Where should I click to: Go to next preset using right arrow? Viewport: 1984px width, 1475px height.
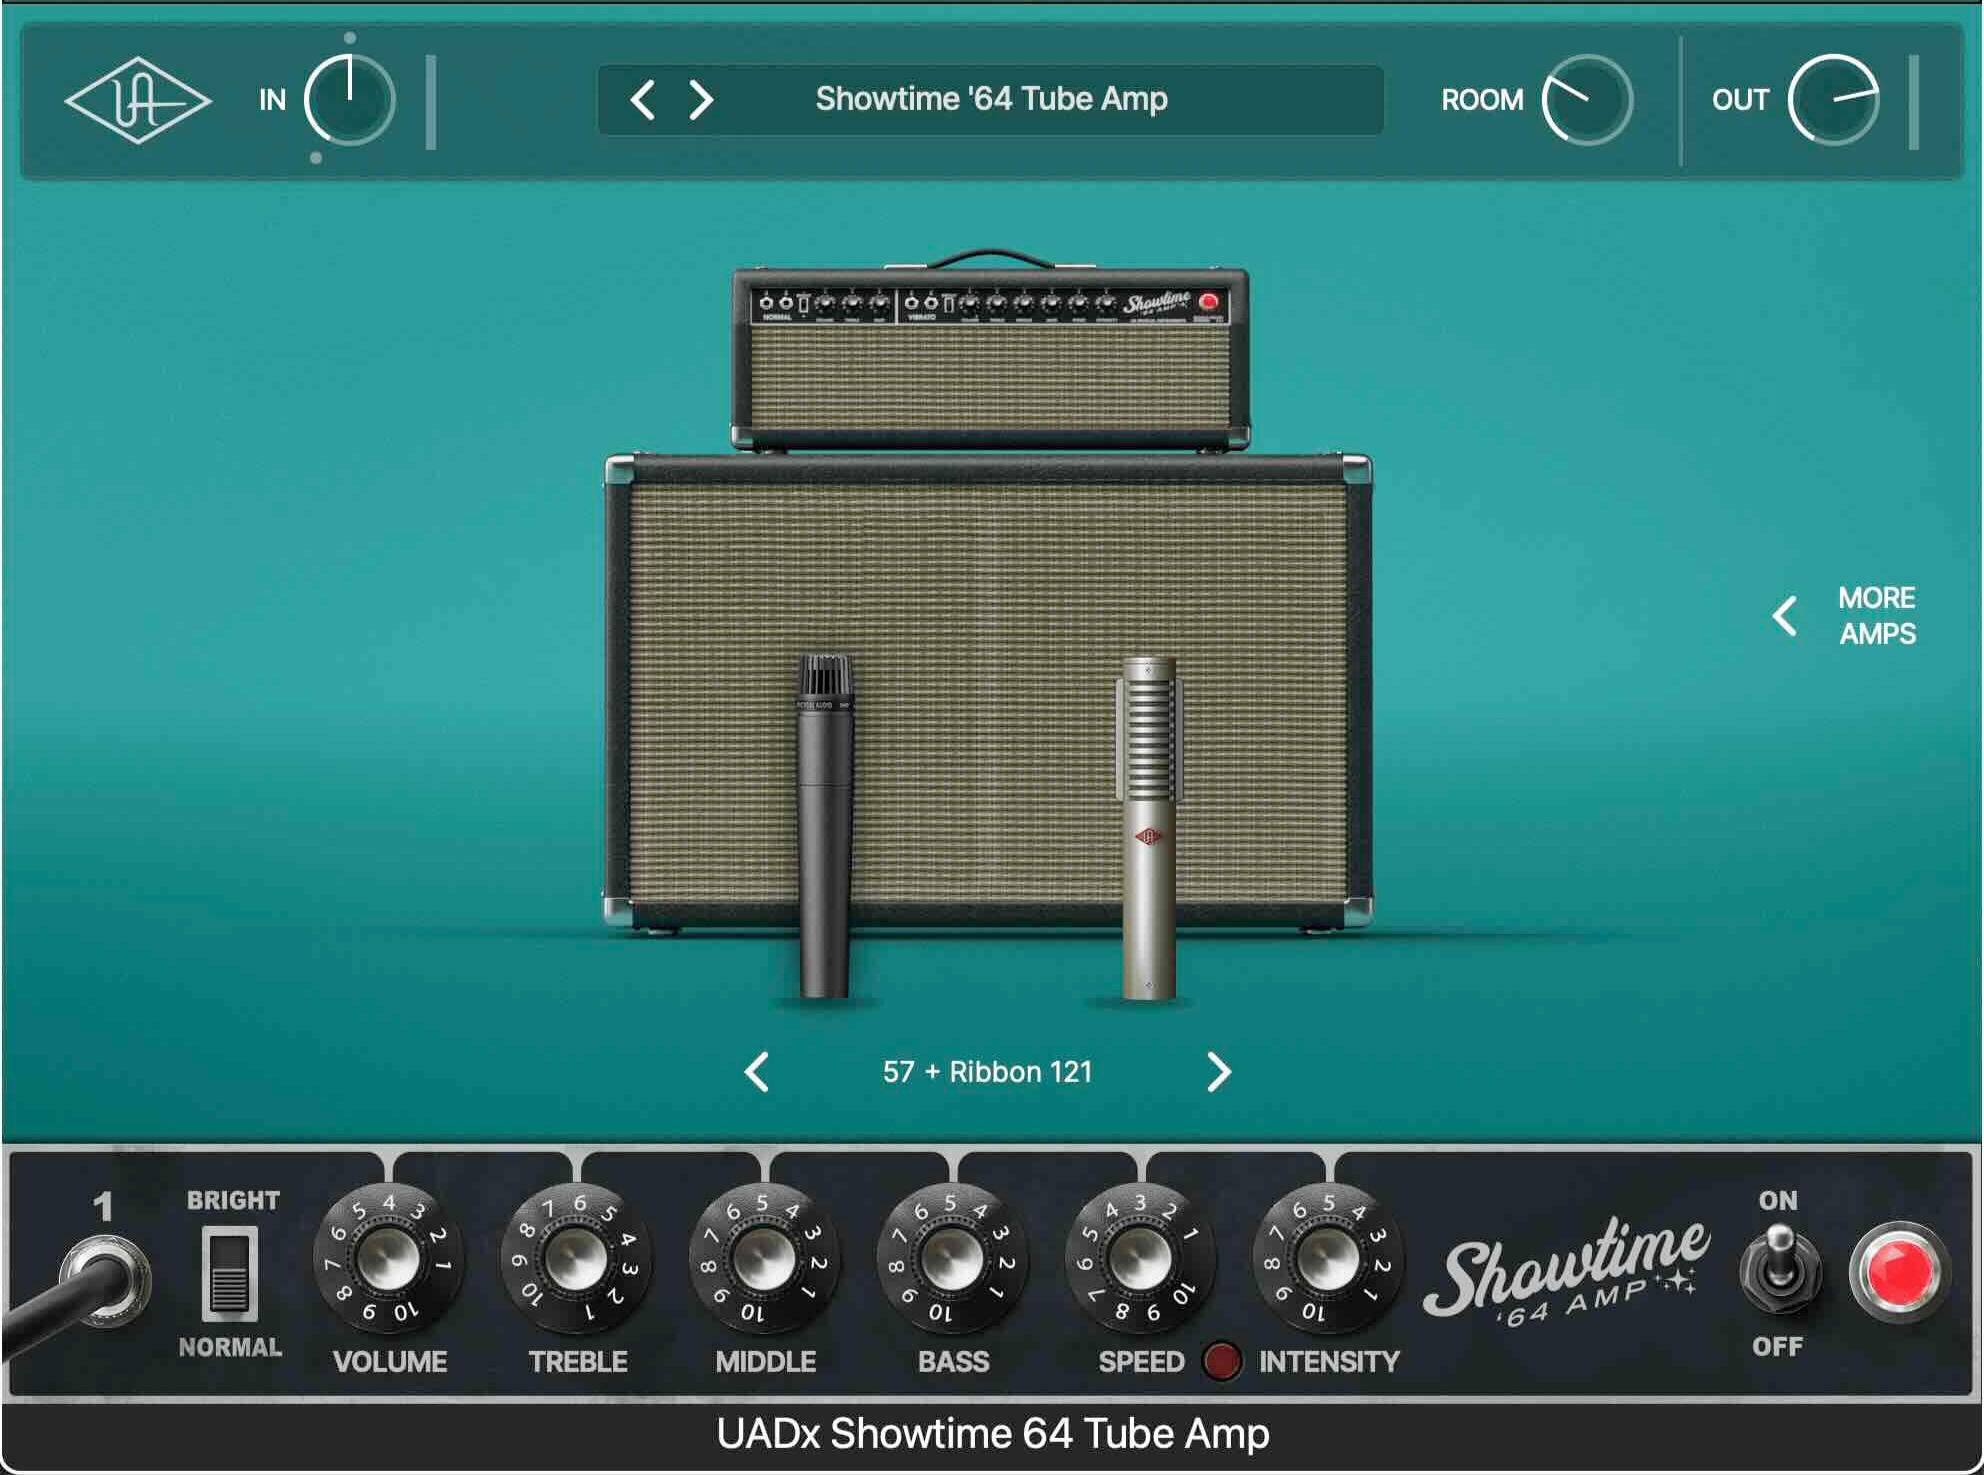[x=702, y=100]
